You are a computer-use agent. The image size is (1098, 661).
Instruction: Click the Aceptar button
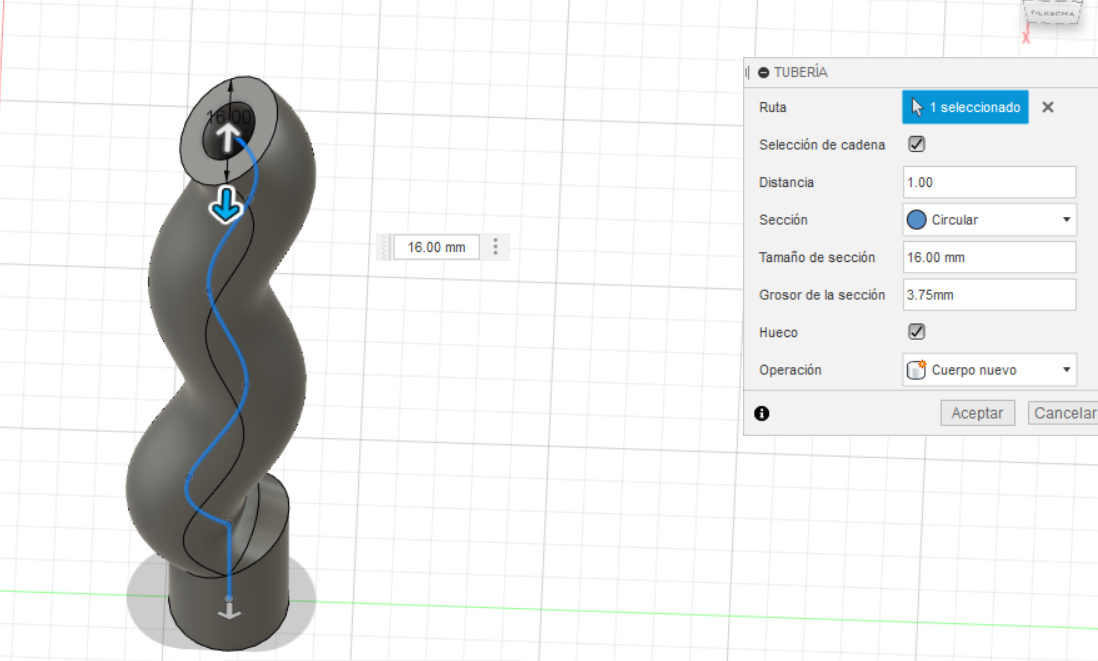tap(977, 413)
